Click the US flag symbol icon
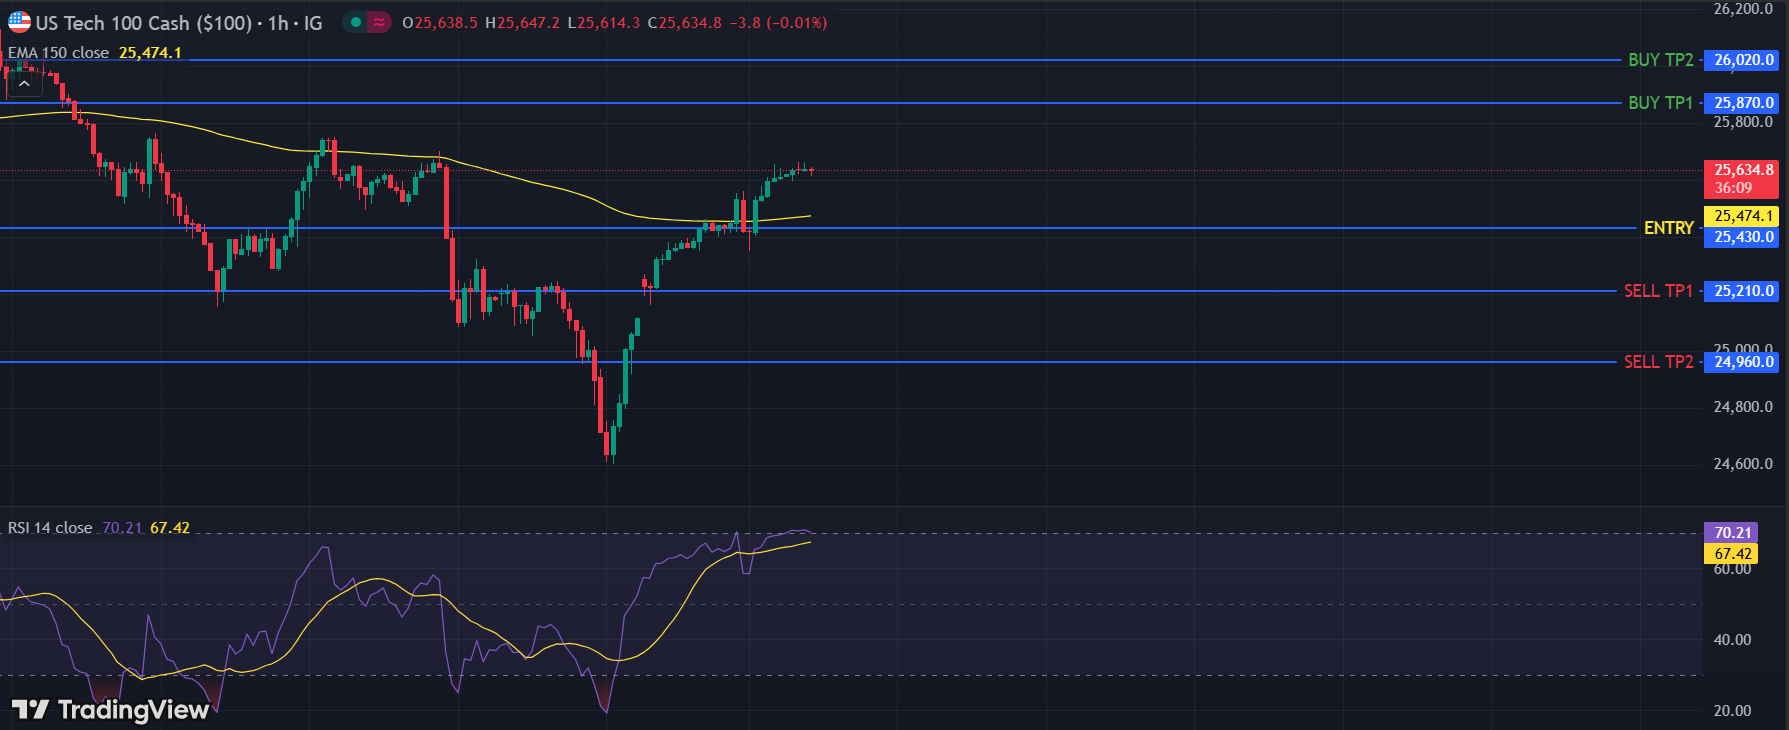1789x730 pixels. pyautogui.click(x=19, y=22)
